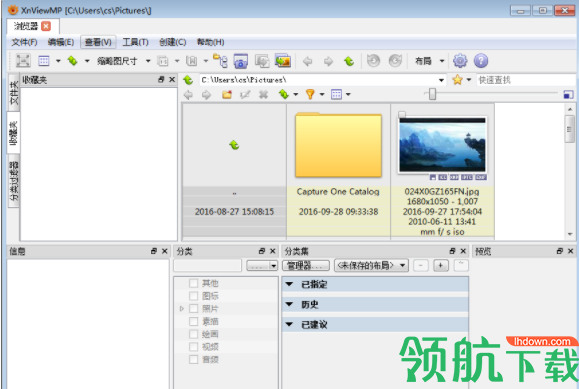Click the green up-folder arrow in main toolbar

click(349, 61)
